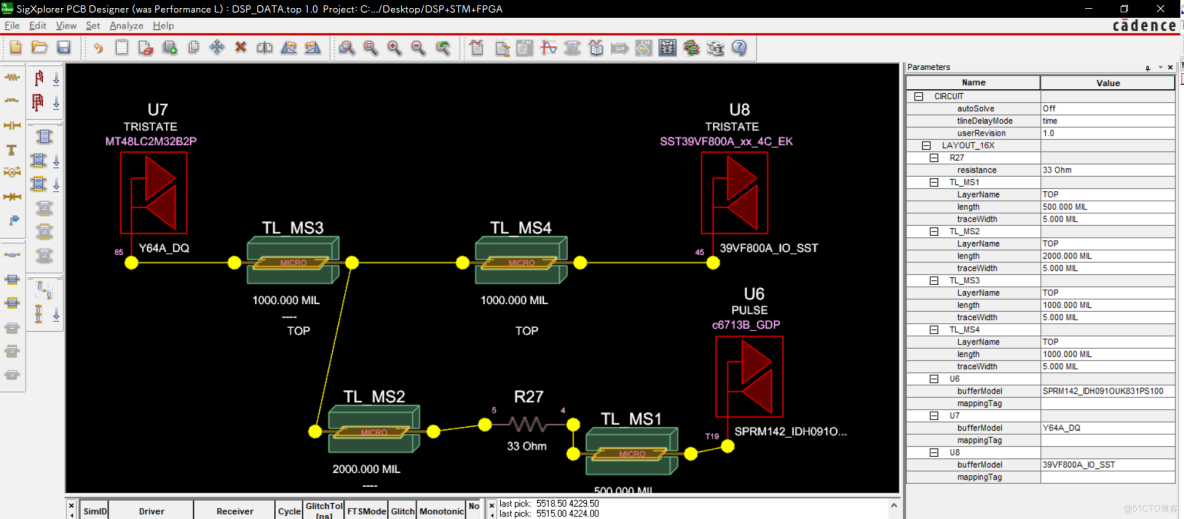
Task: Click the Help question mark icon
Action: point(739,48)
